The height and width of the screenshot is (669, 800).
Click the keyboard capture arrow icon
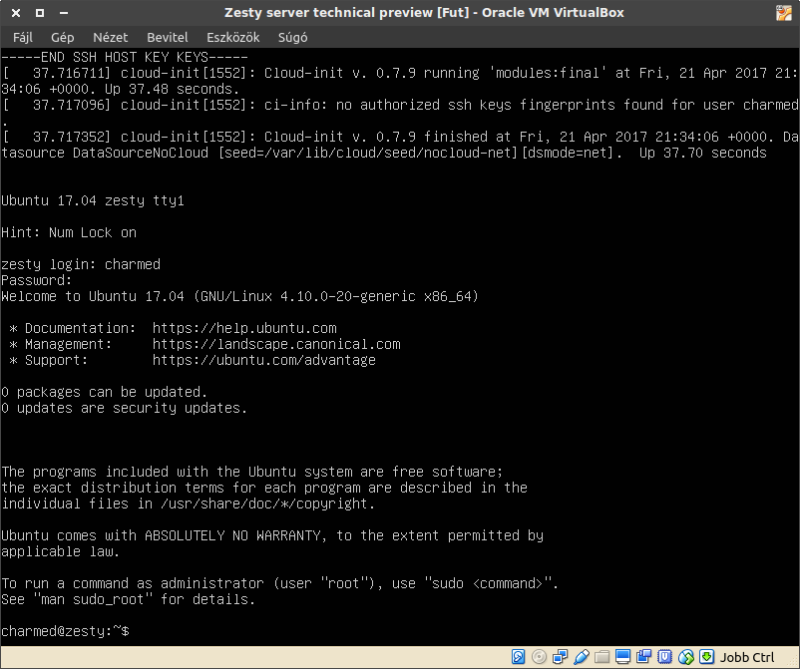click(707, 657)
